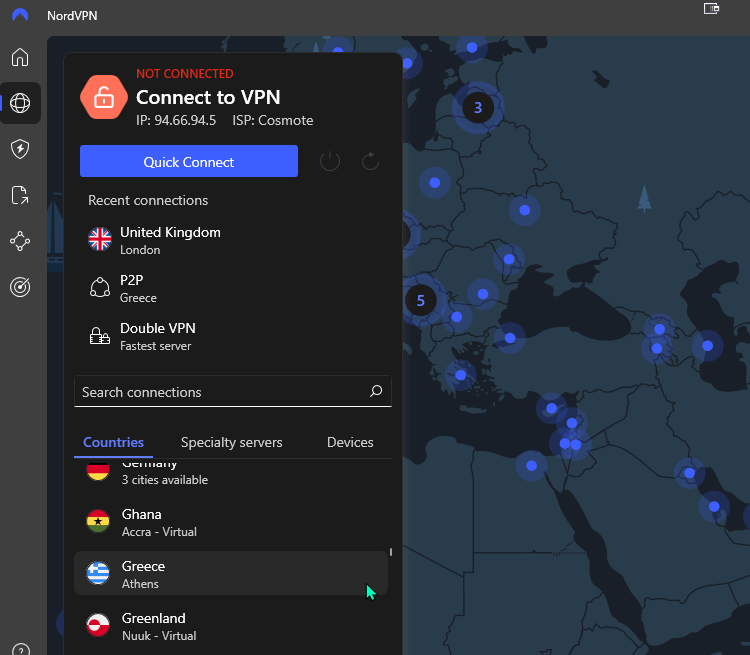This screenshot has width=750, height=655.
Task: Click the map cluster marker labeled 5
Action: (x=420, y=300)
